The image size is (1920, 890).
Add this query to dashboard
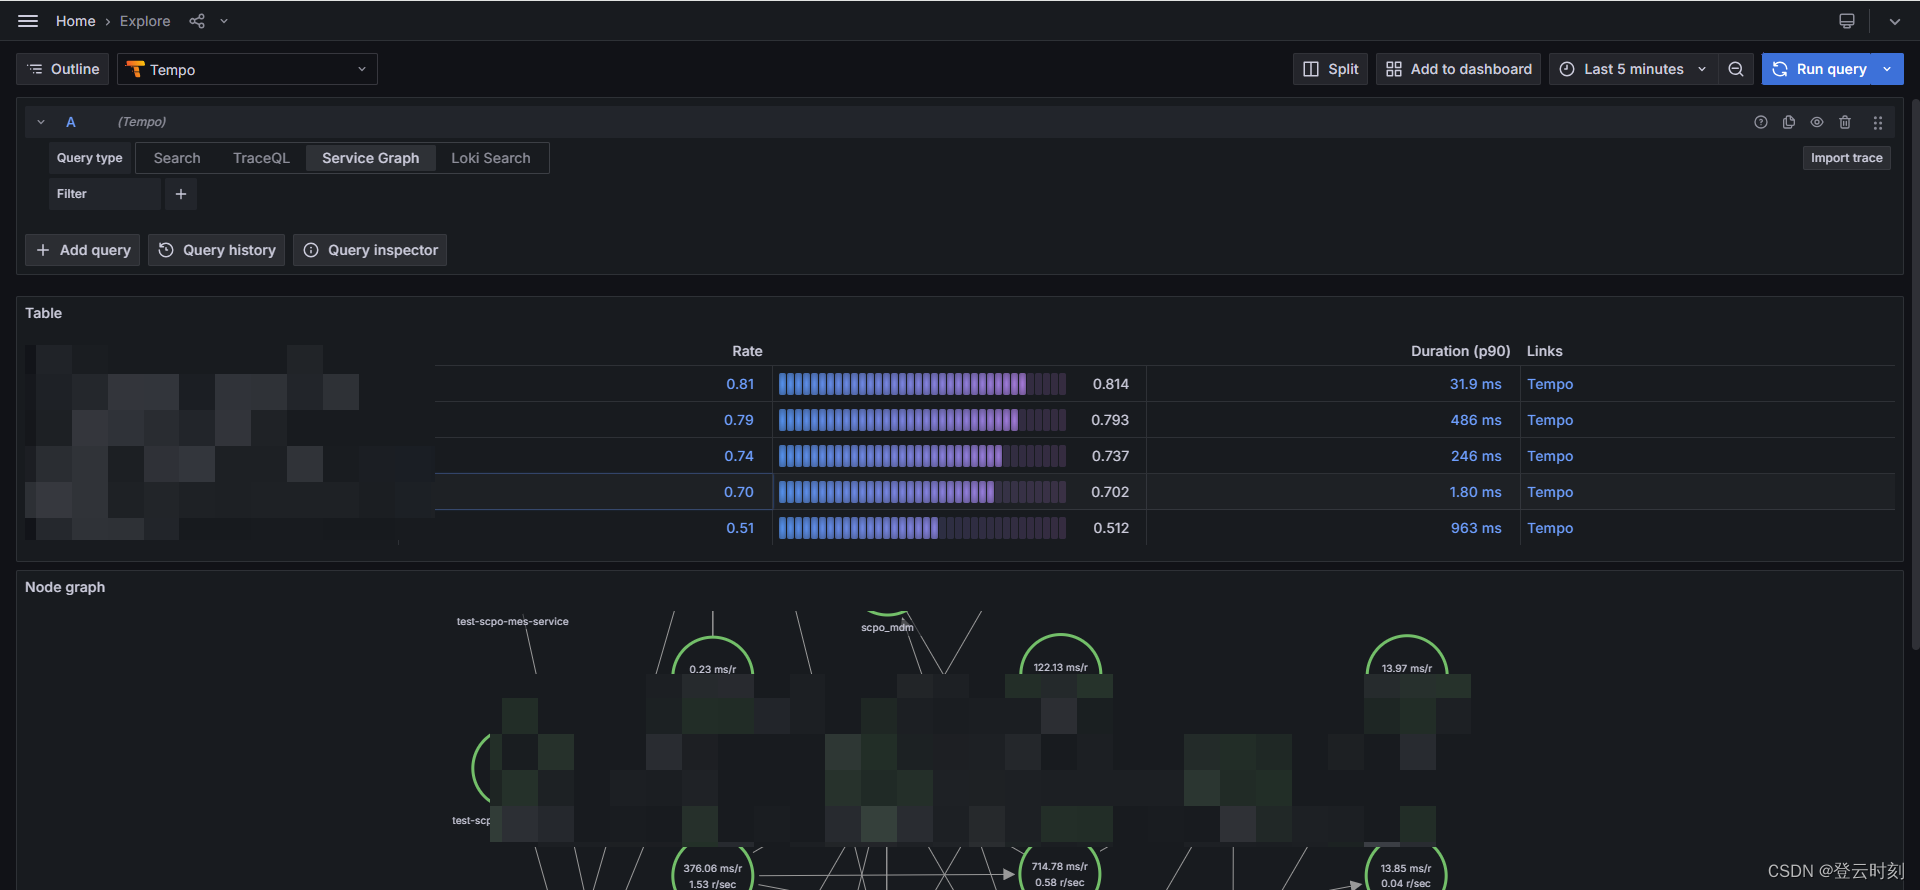tap(1458, 69)
